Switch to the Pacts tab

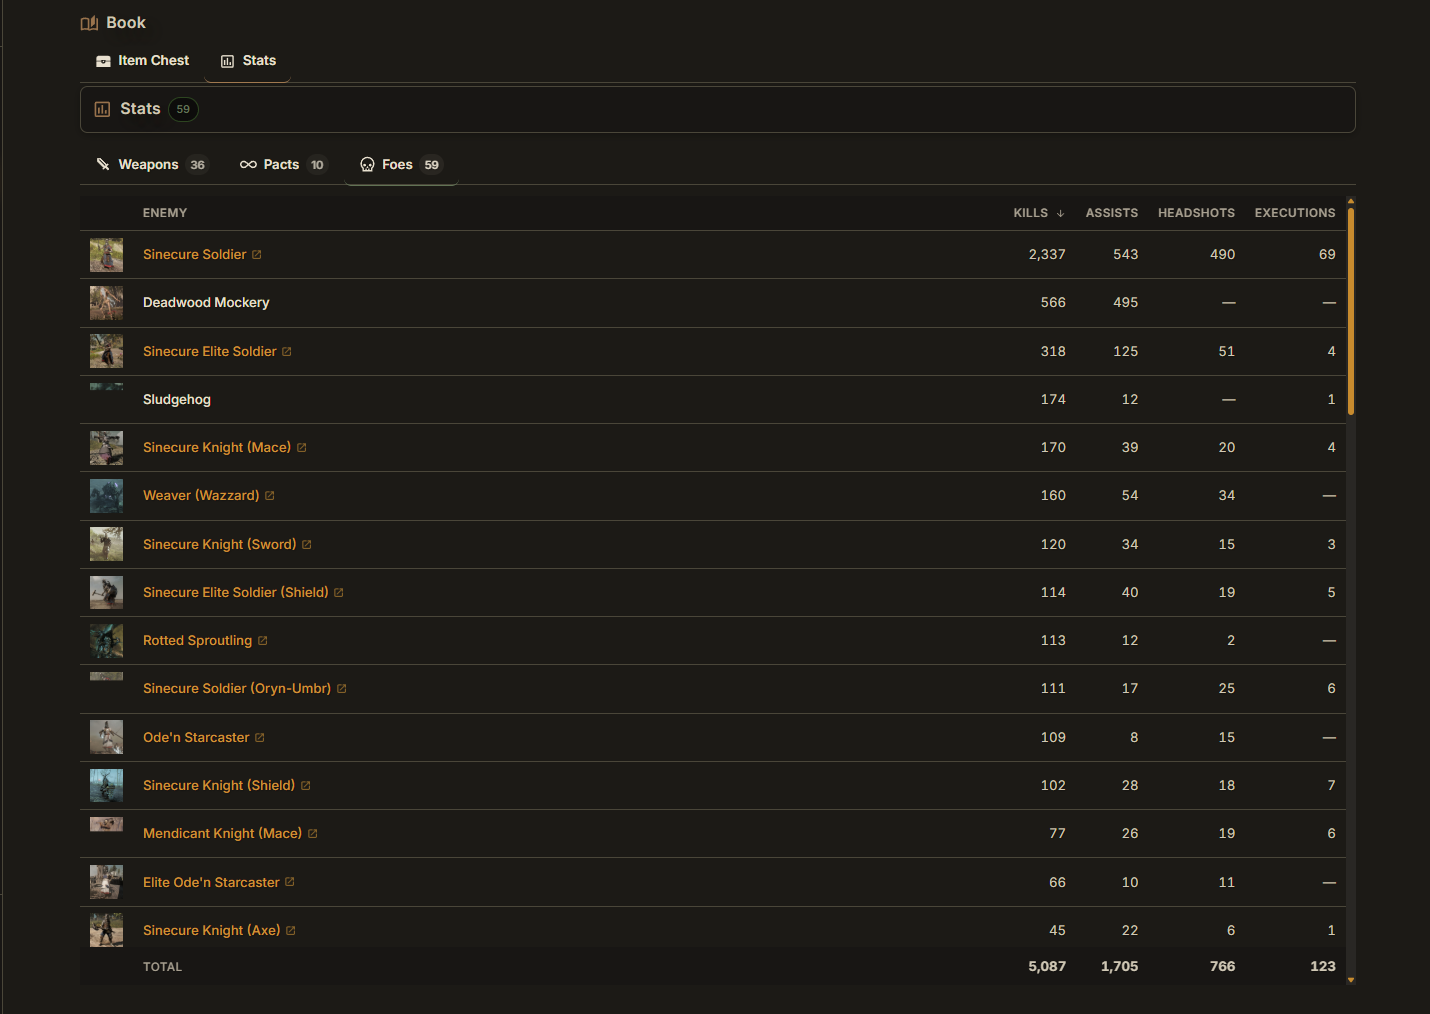pos(282,165)
